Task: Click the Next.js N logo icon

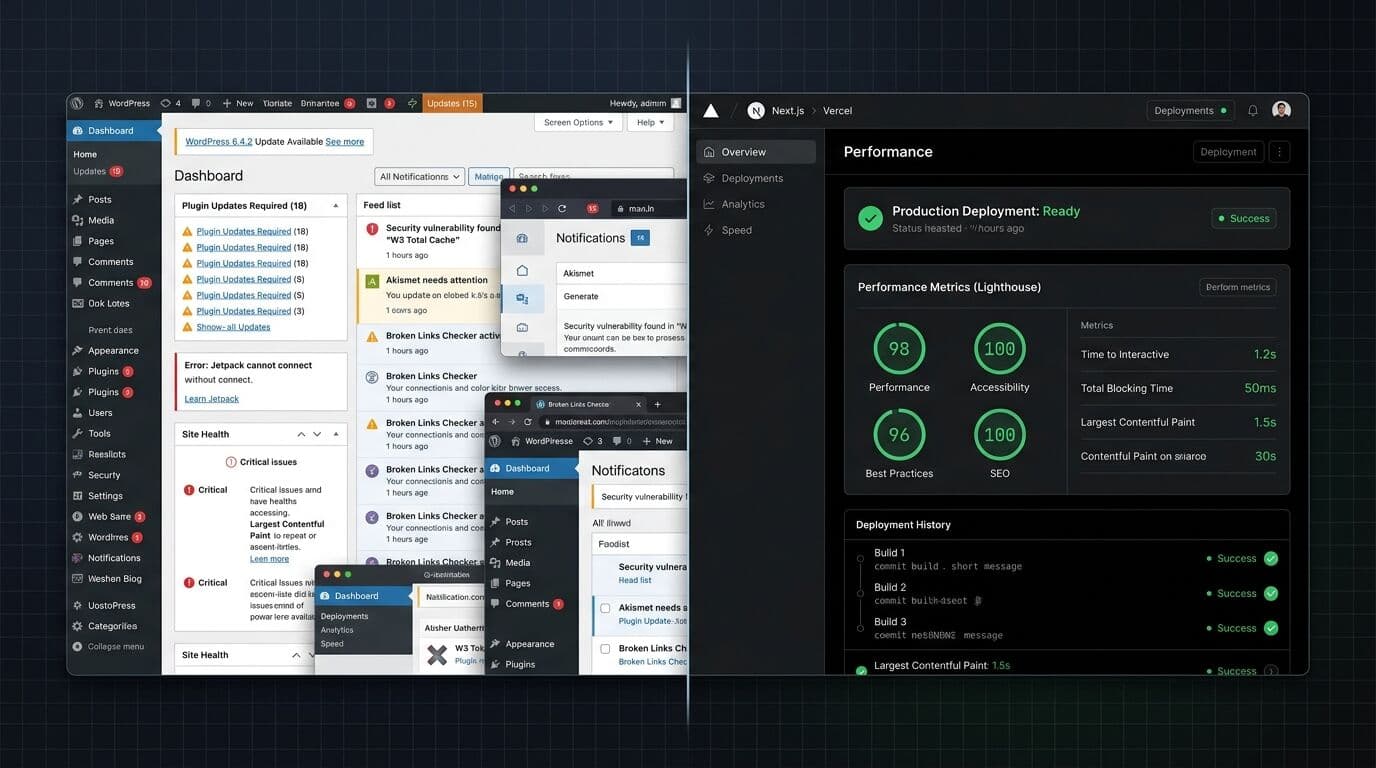Action: (x=756, y=111)
